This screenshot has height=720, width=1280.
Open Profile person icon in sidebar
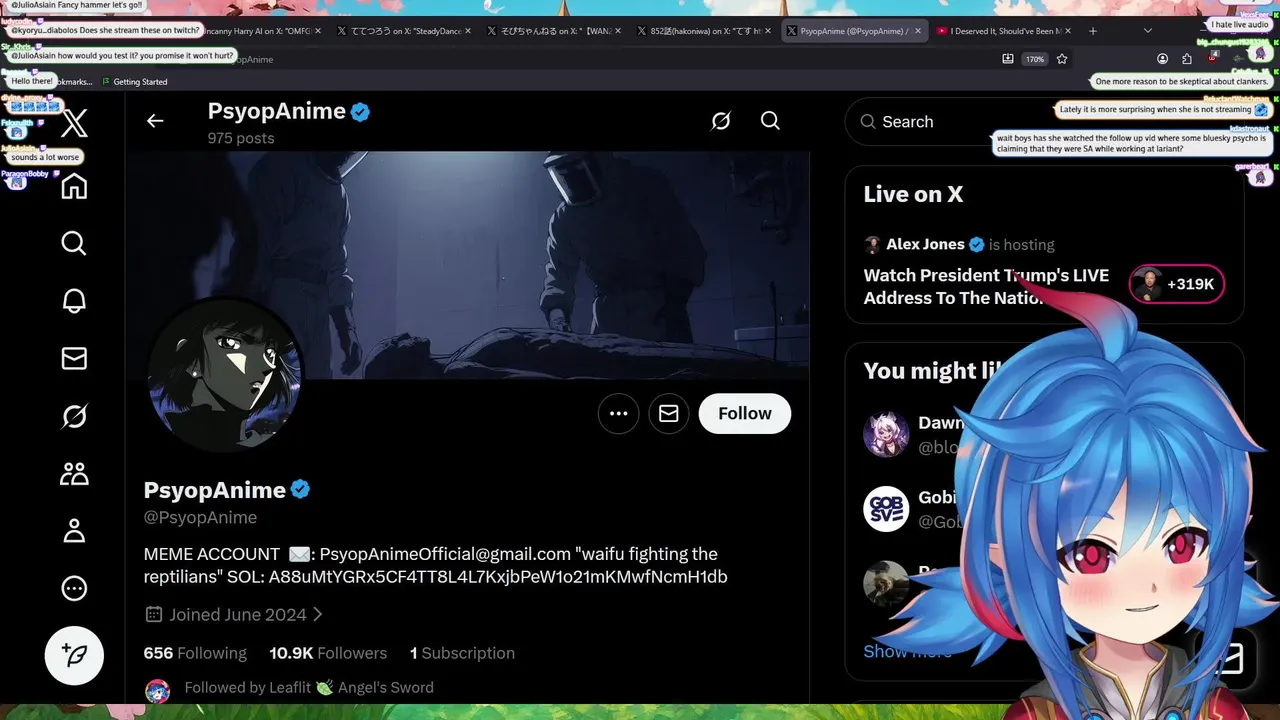[74, 531]
